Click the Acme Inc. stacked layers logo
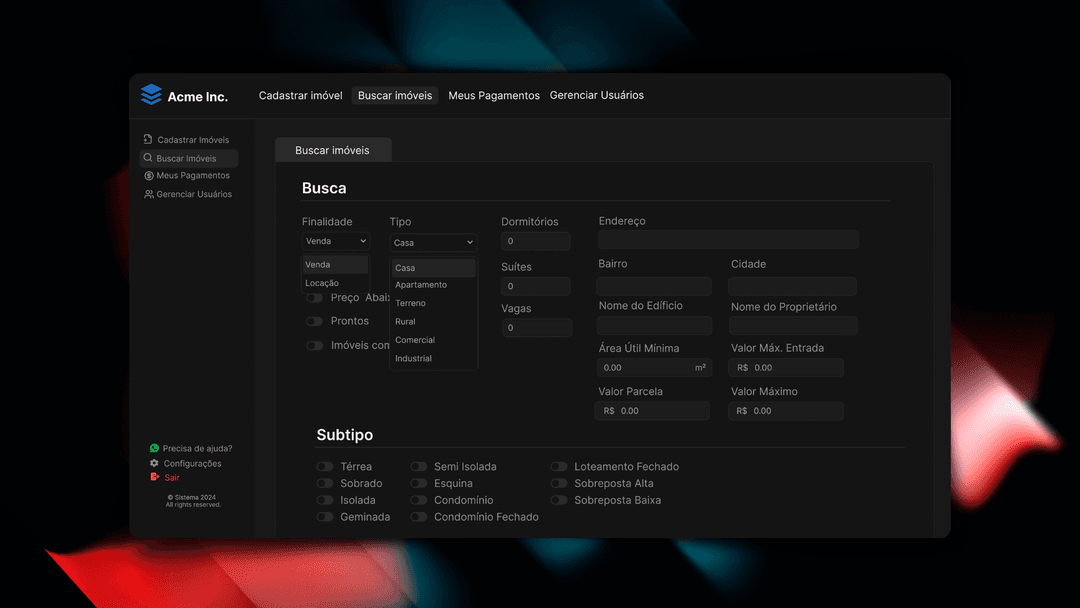This screenshot has height=608, width=1080. (151, 95)
